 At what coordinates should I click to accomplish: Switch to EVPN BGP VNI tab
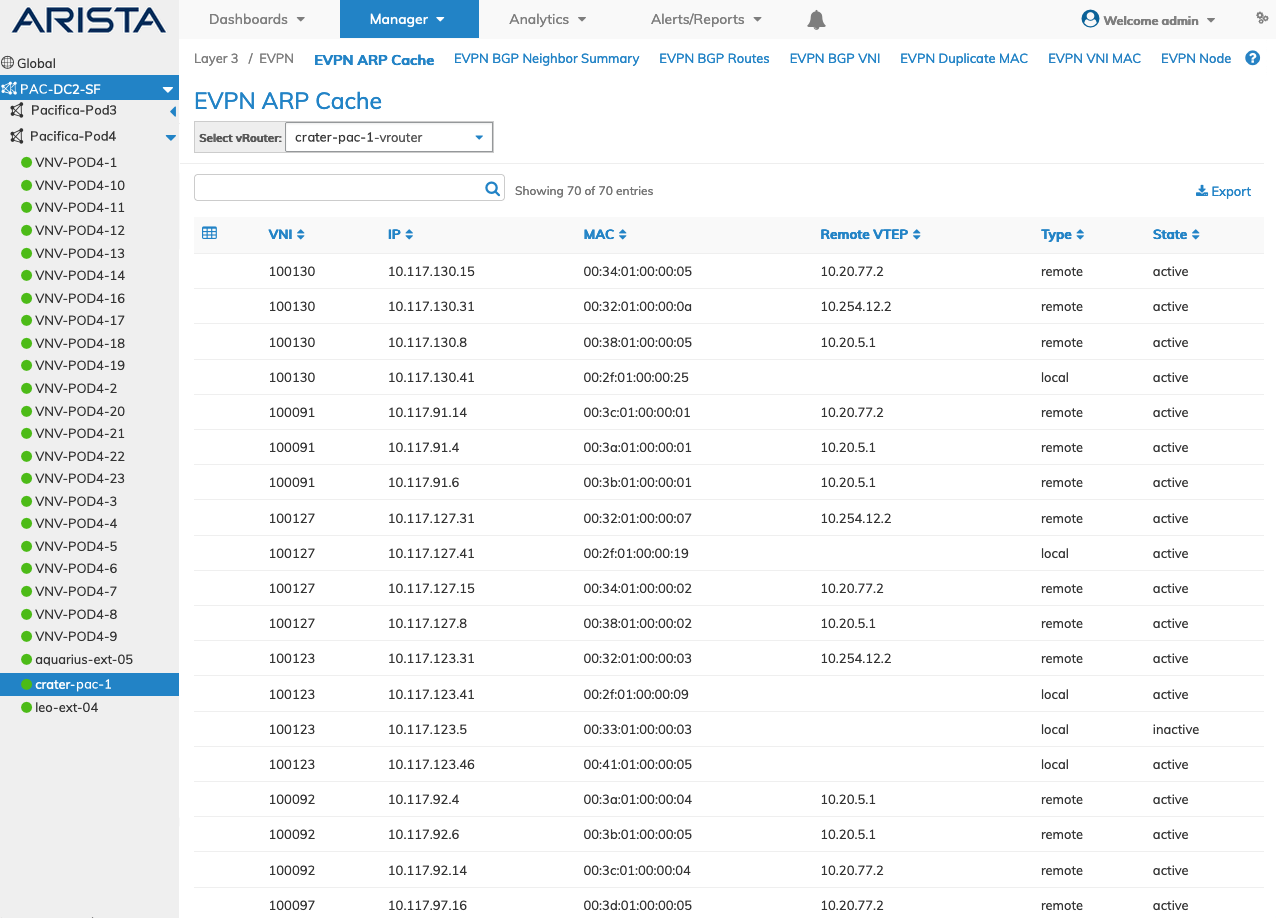pos(835,59)
